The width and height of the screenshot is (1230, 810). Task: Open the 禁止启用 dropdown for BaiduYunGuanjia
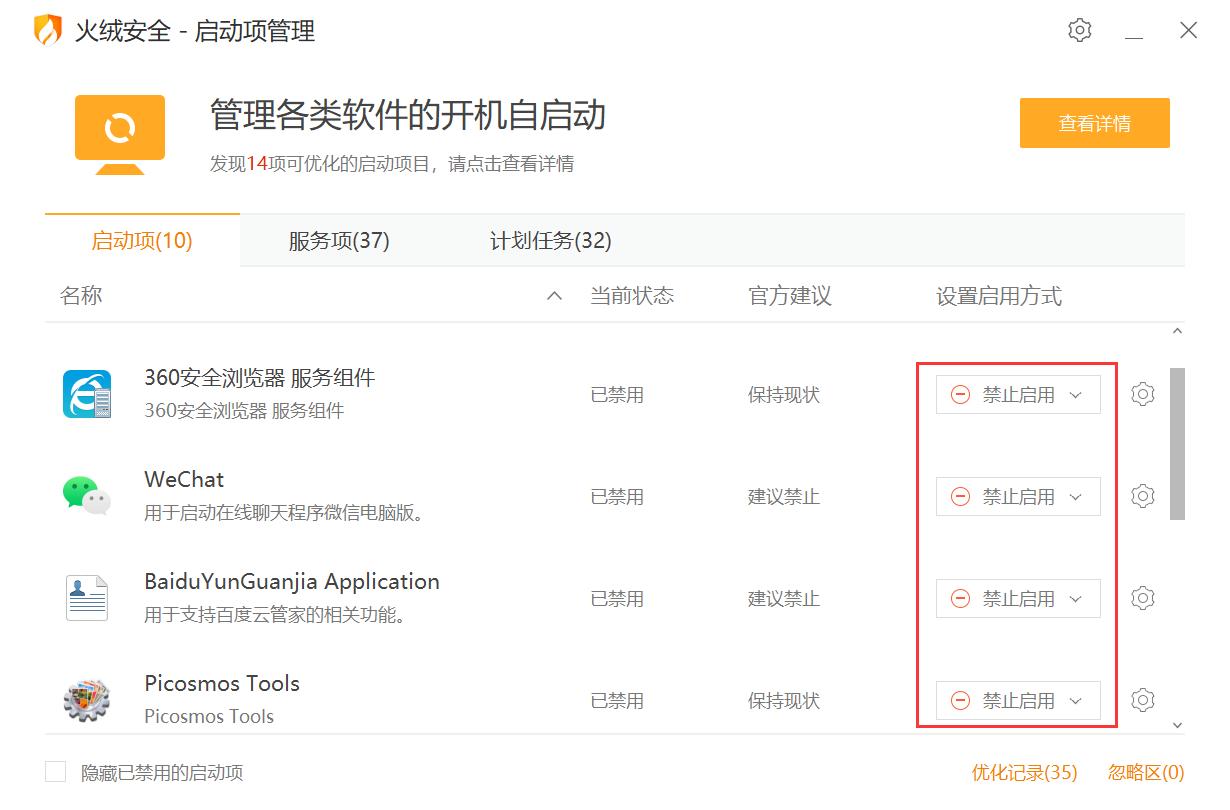click(x=1076, y=598)
